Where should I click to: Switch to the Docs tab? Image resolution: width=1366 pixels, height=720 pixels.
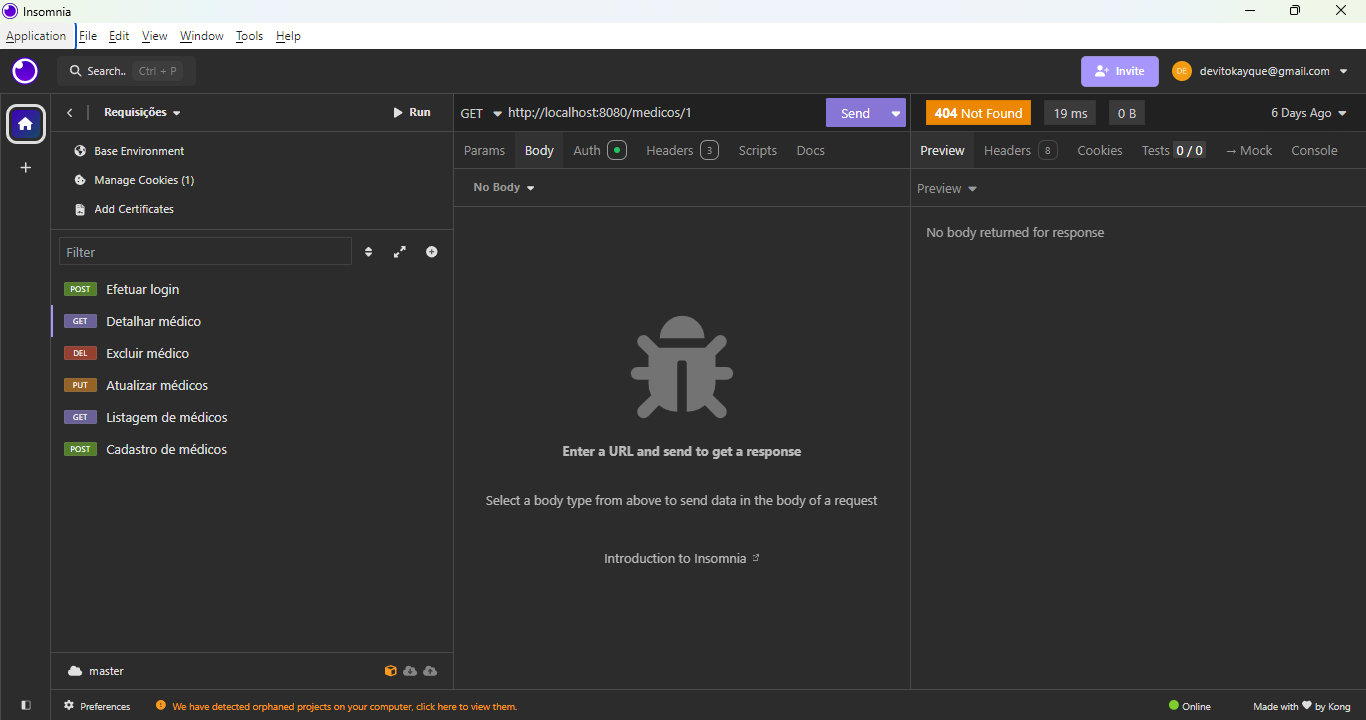pos(811,151)
